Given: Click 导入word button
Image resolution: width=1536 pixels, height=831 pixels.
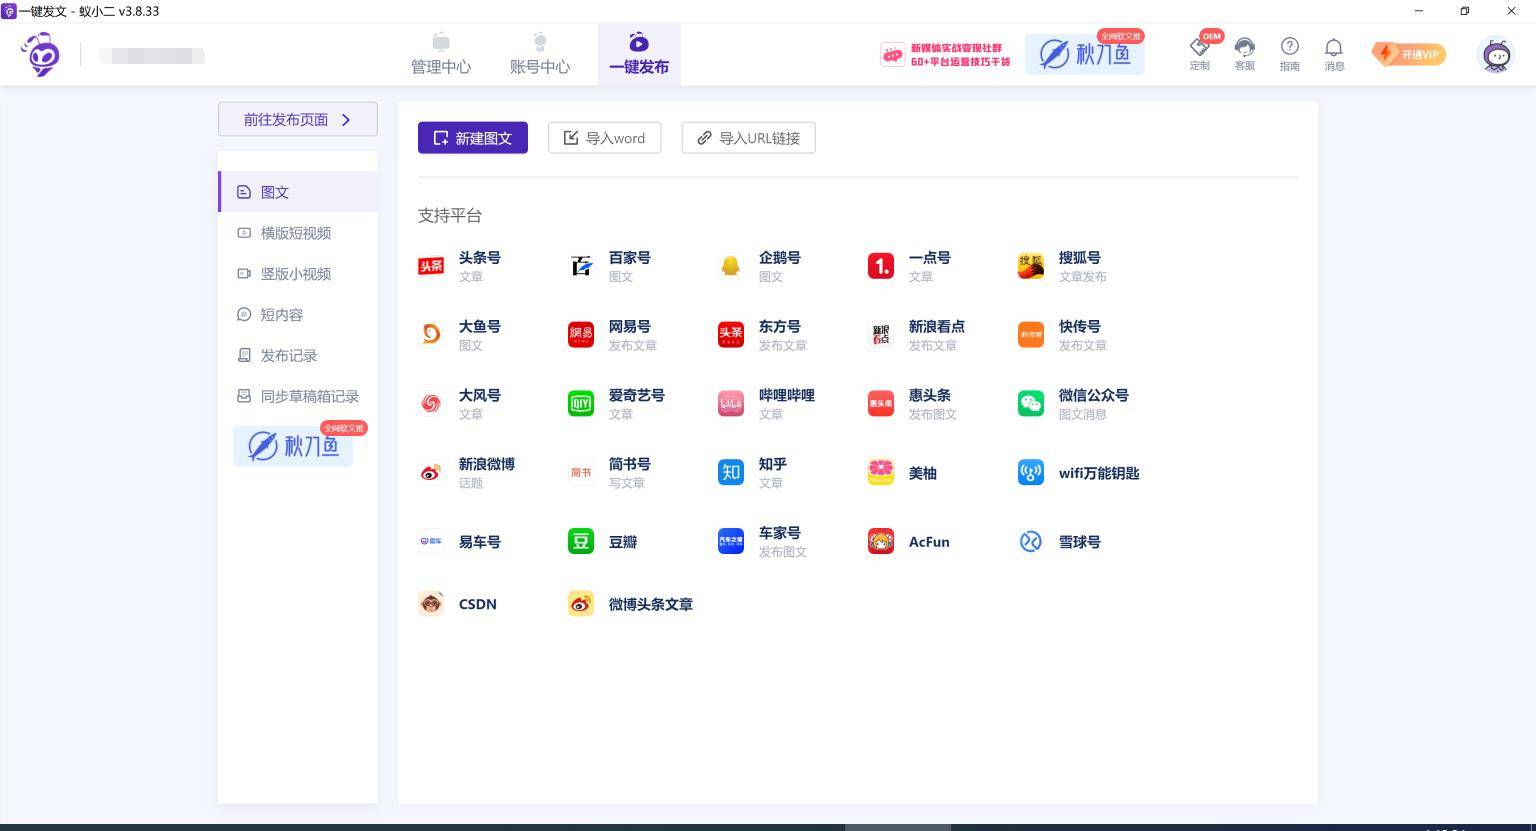Looking at the screenshot, I should coord(605,138).
